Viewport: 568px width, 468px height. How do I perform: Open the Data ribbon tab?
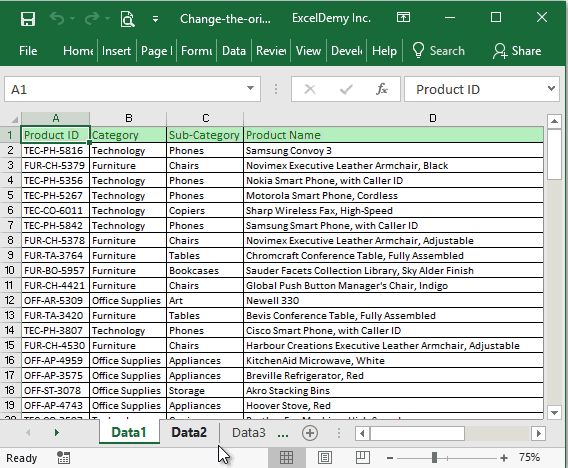click(x=234, y=51)
